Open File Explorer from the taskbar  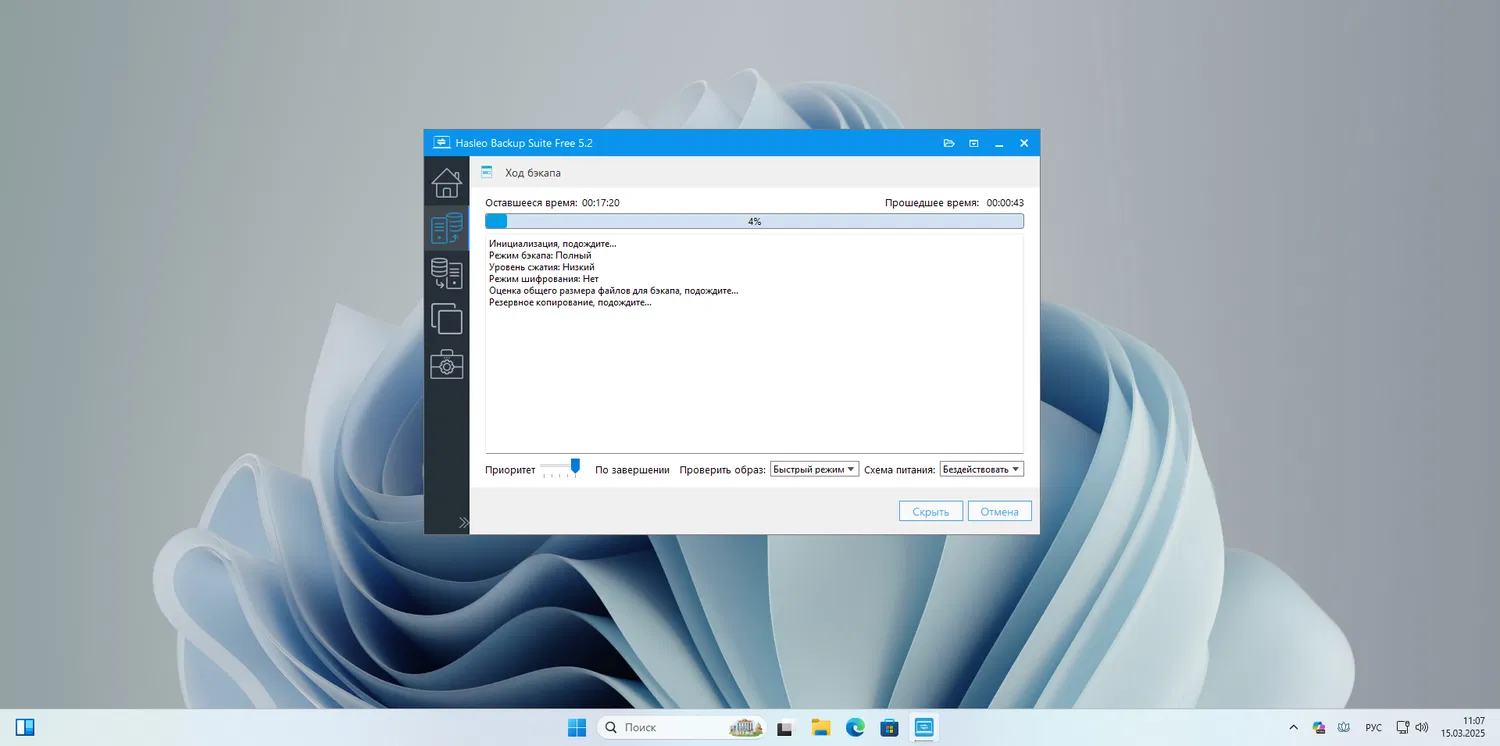821,727
